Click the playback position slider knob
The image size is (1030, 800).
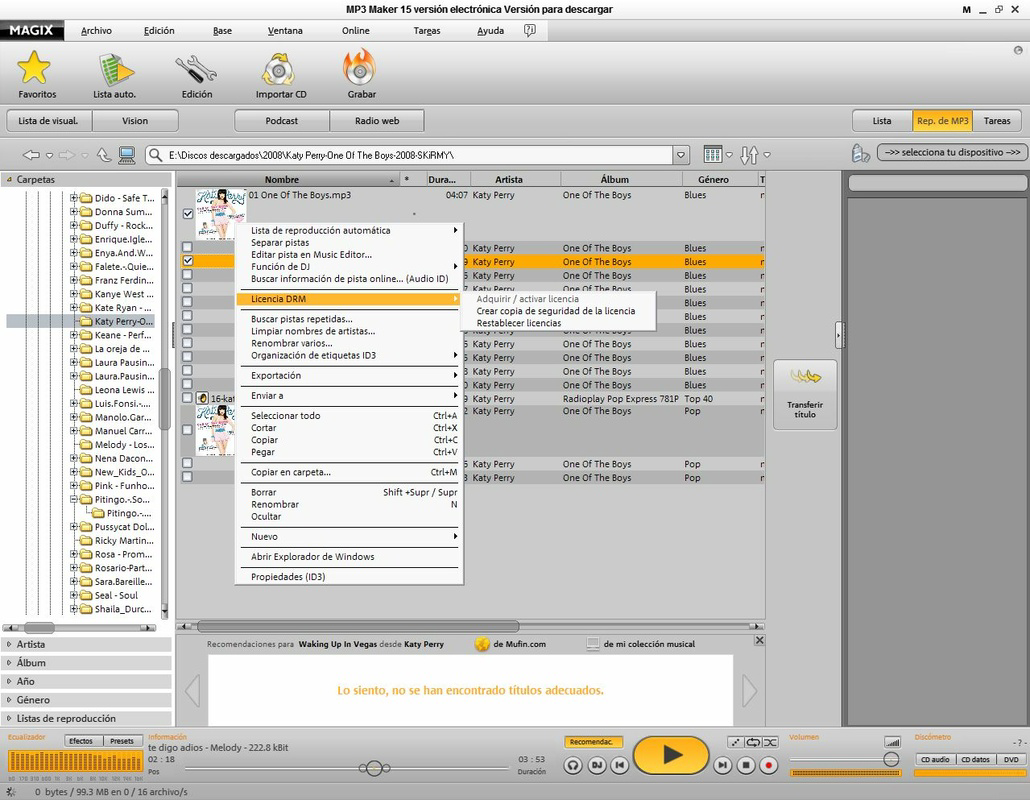pyautogui.click(x=374, y=768)
